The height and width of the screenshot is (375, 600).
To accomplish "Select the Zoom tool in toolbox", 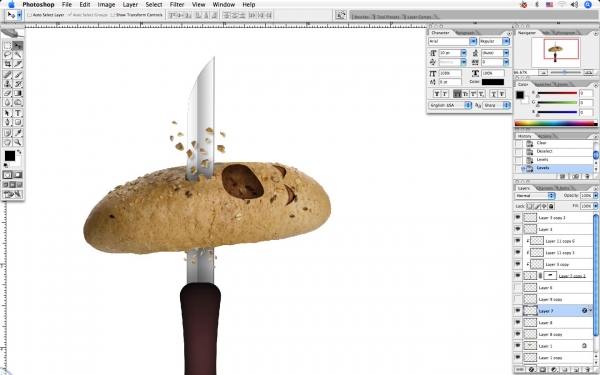I will click(x=18, y=142).
